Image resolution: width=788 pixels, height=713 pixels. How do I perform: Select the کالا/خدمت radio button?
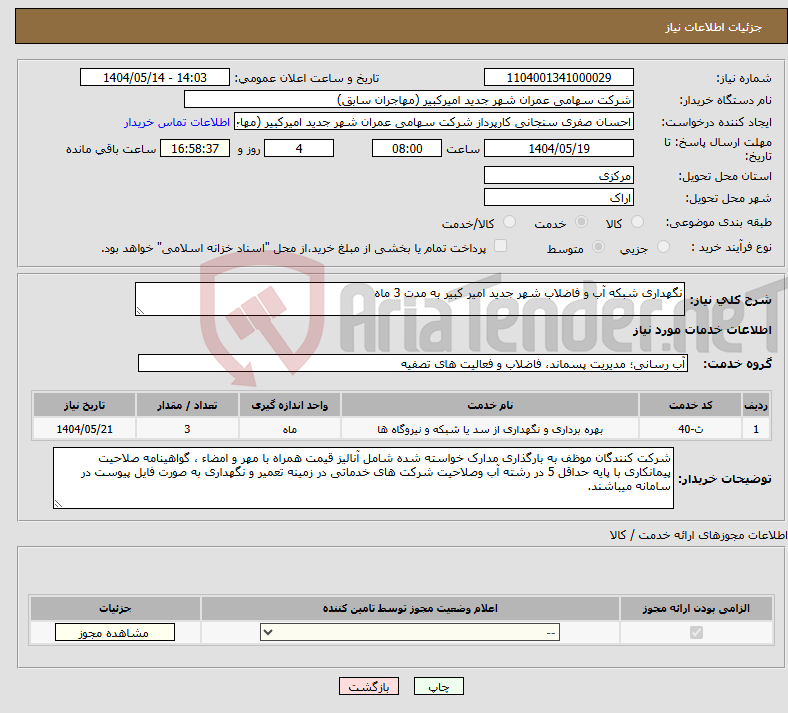click(509, 222)
